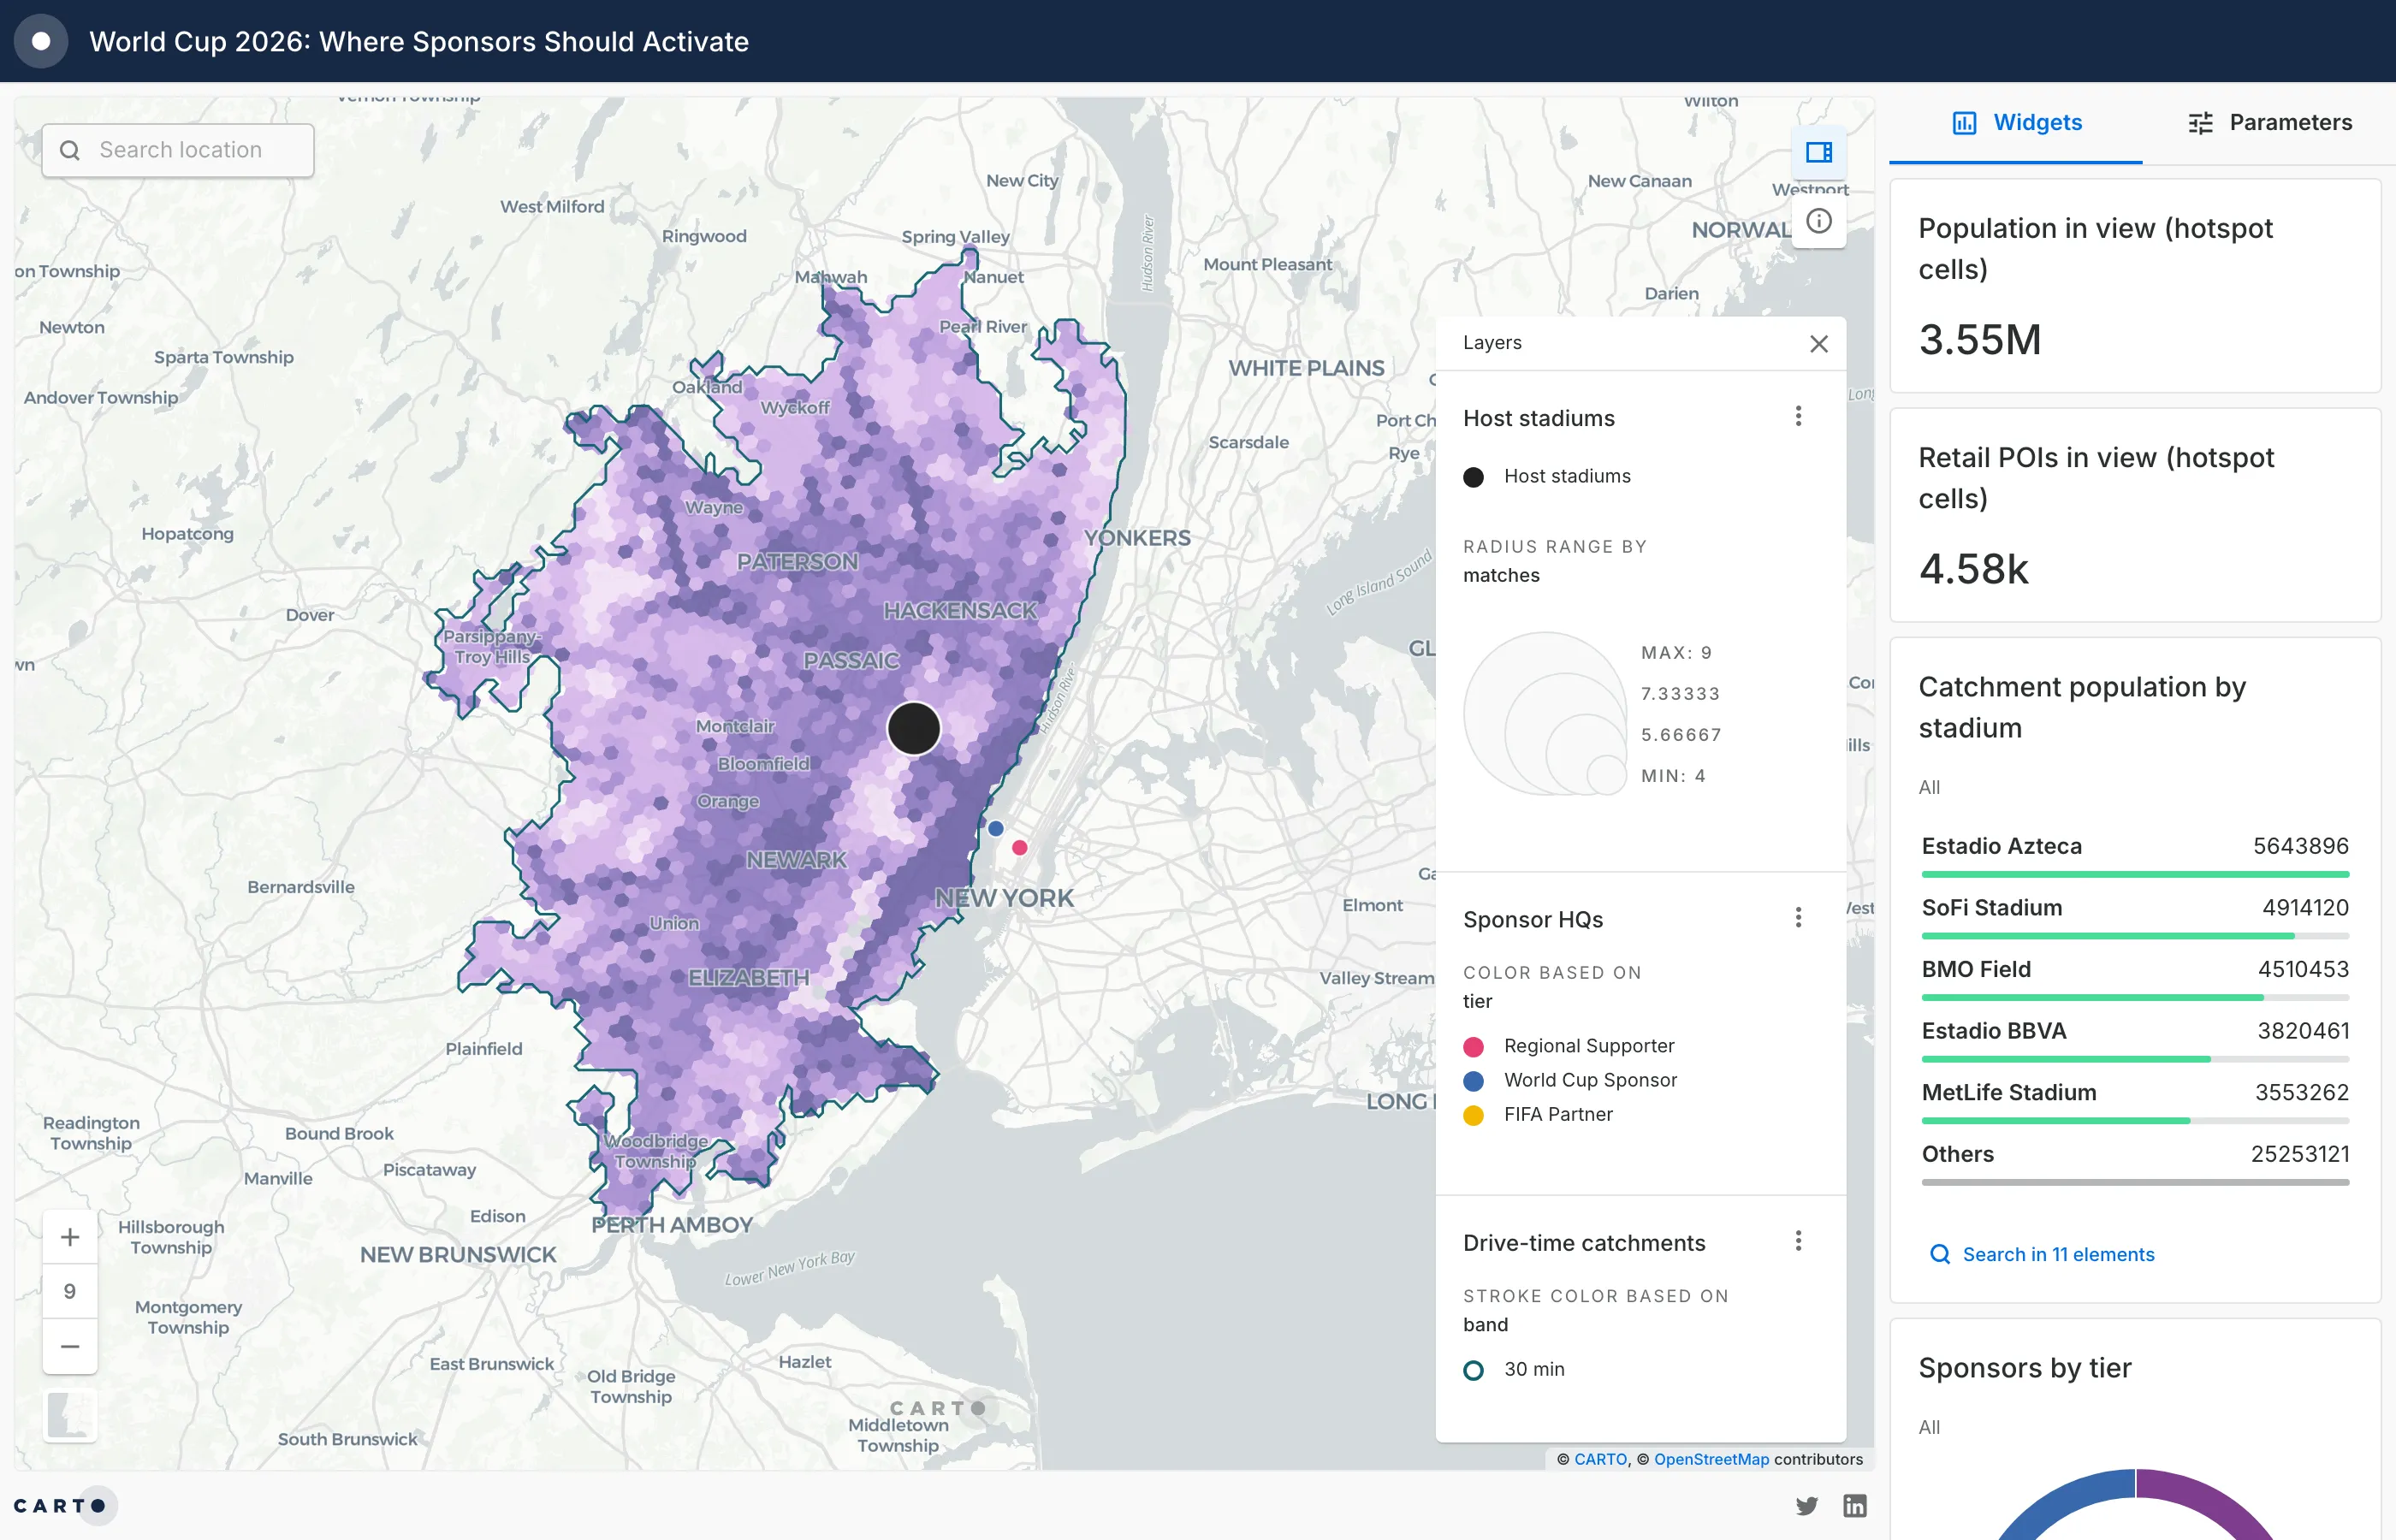Open the OpenStreetMap attribution link
Screen dimensions: 2396x1540
coord(1711,1459)
